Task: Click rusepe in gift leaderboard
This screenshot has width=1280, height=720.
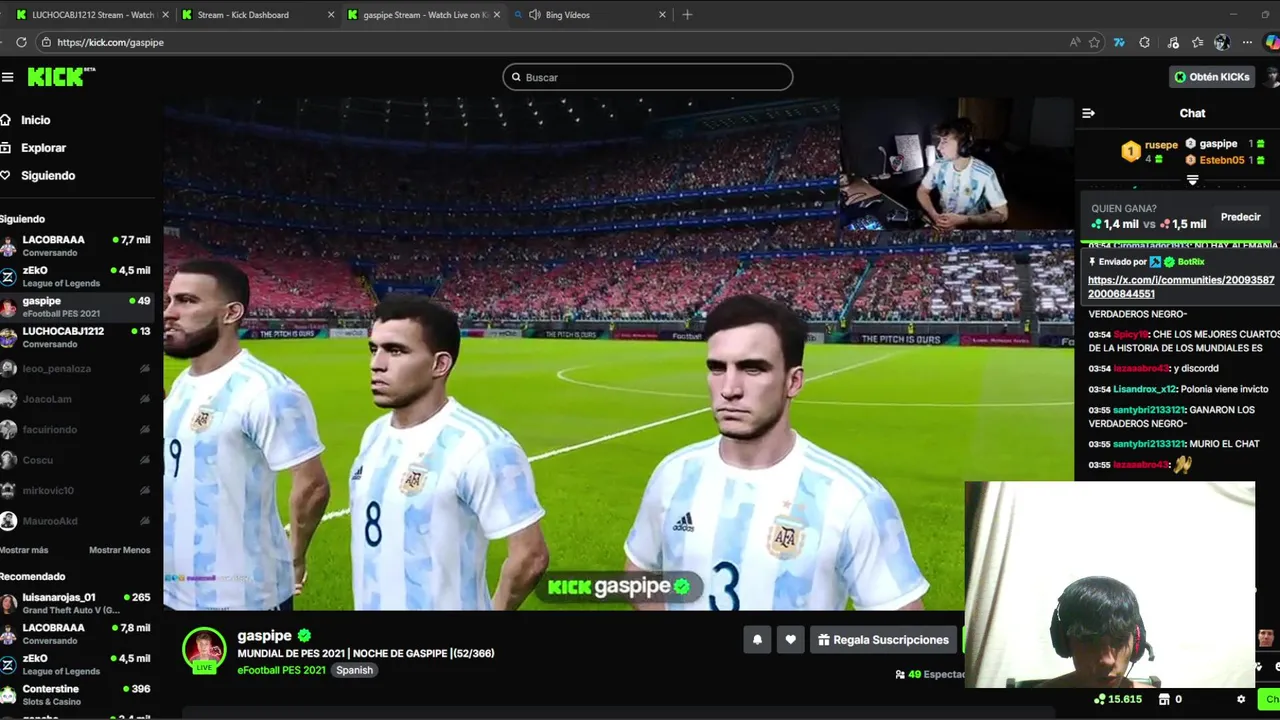Action: coord(1161,145)
